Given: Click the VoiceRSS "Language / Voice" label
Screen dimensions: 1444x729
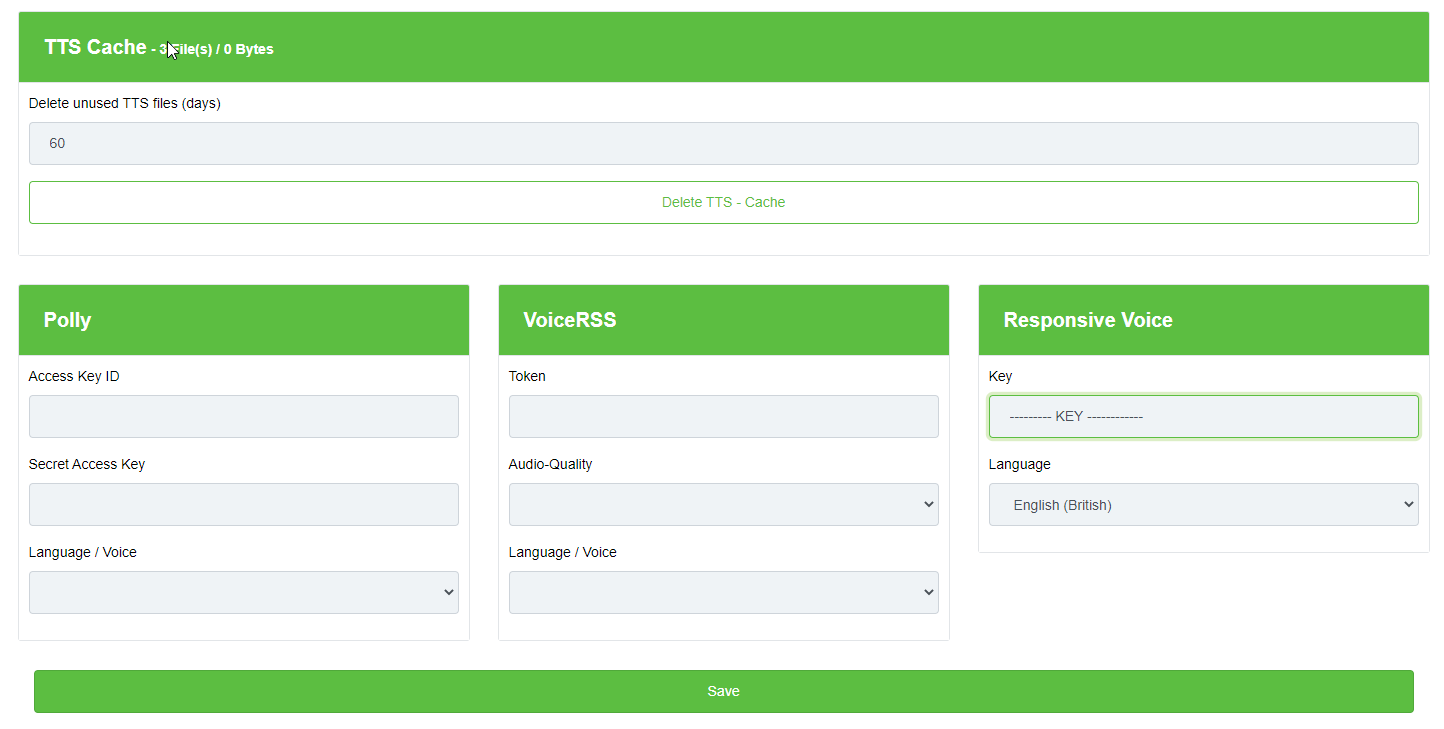Looking at the screenshot, I should (x=563, y=552).
